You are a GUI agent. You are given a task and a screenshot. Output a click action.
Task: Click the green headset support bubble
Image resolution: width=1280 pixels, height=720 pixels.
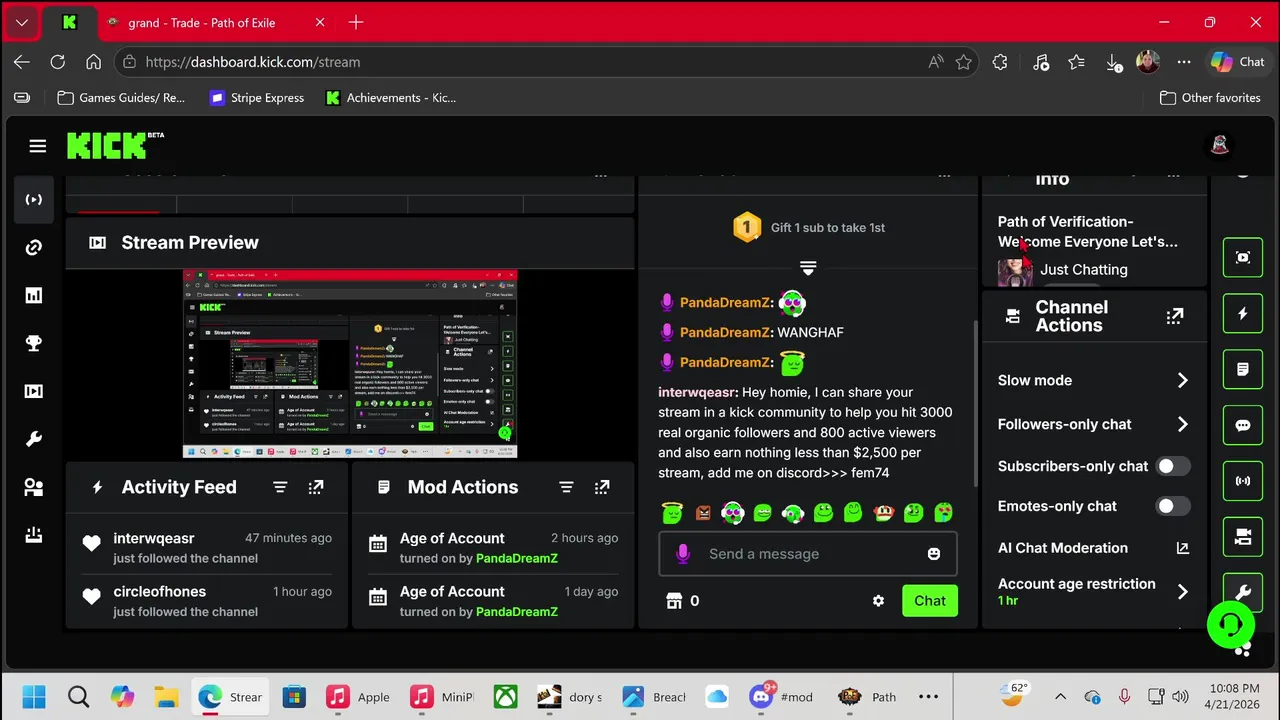coord(1231,625)
